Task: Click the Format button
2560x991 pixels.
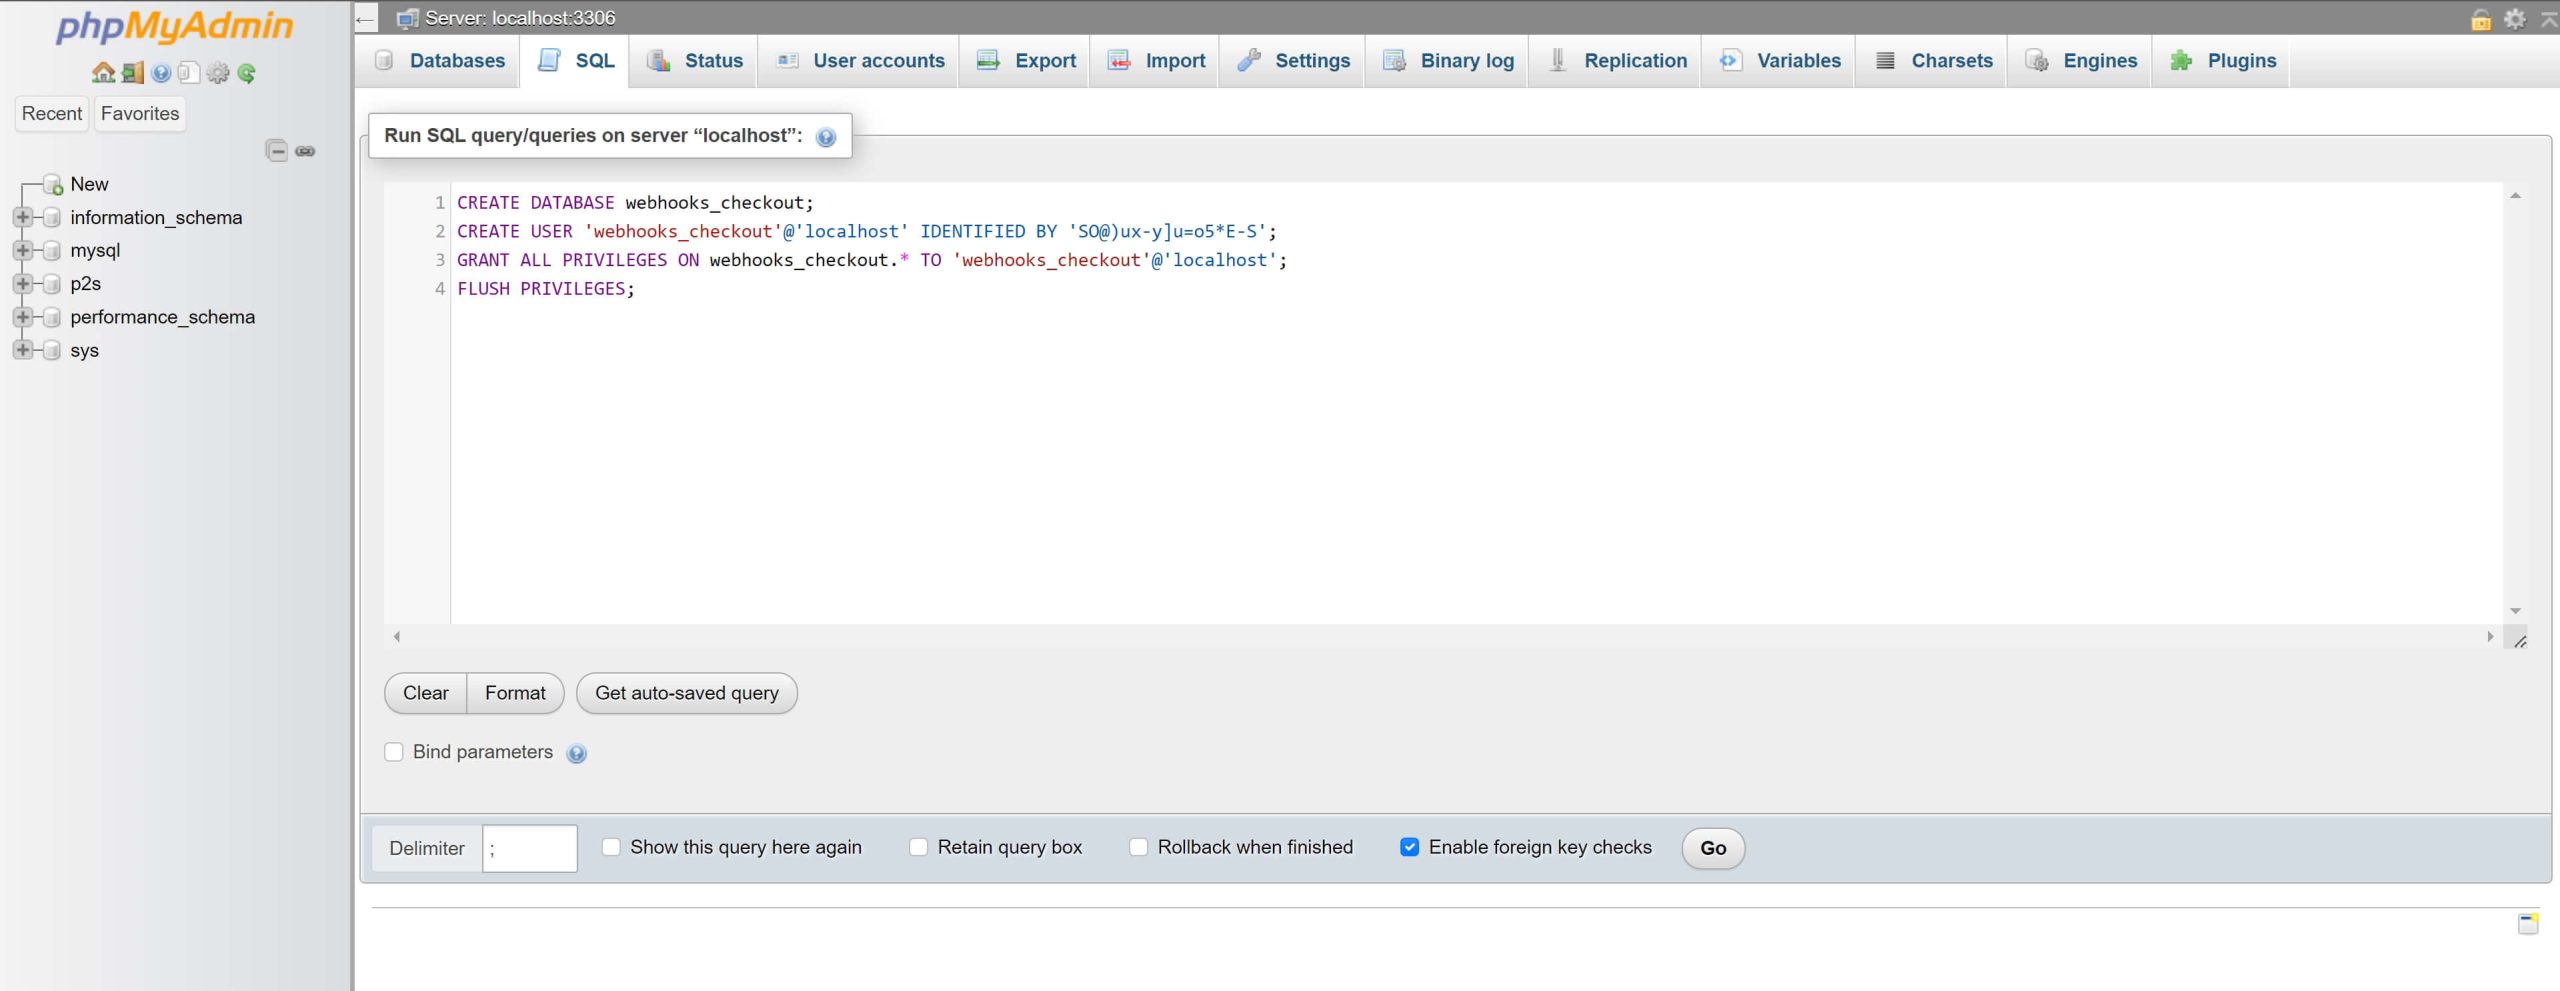Action: click(515, 693)
